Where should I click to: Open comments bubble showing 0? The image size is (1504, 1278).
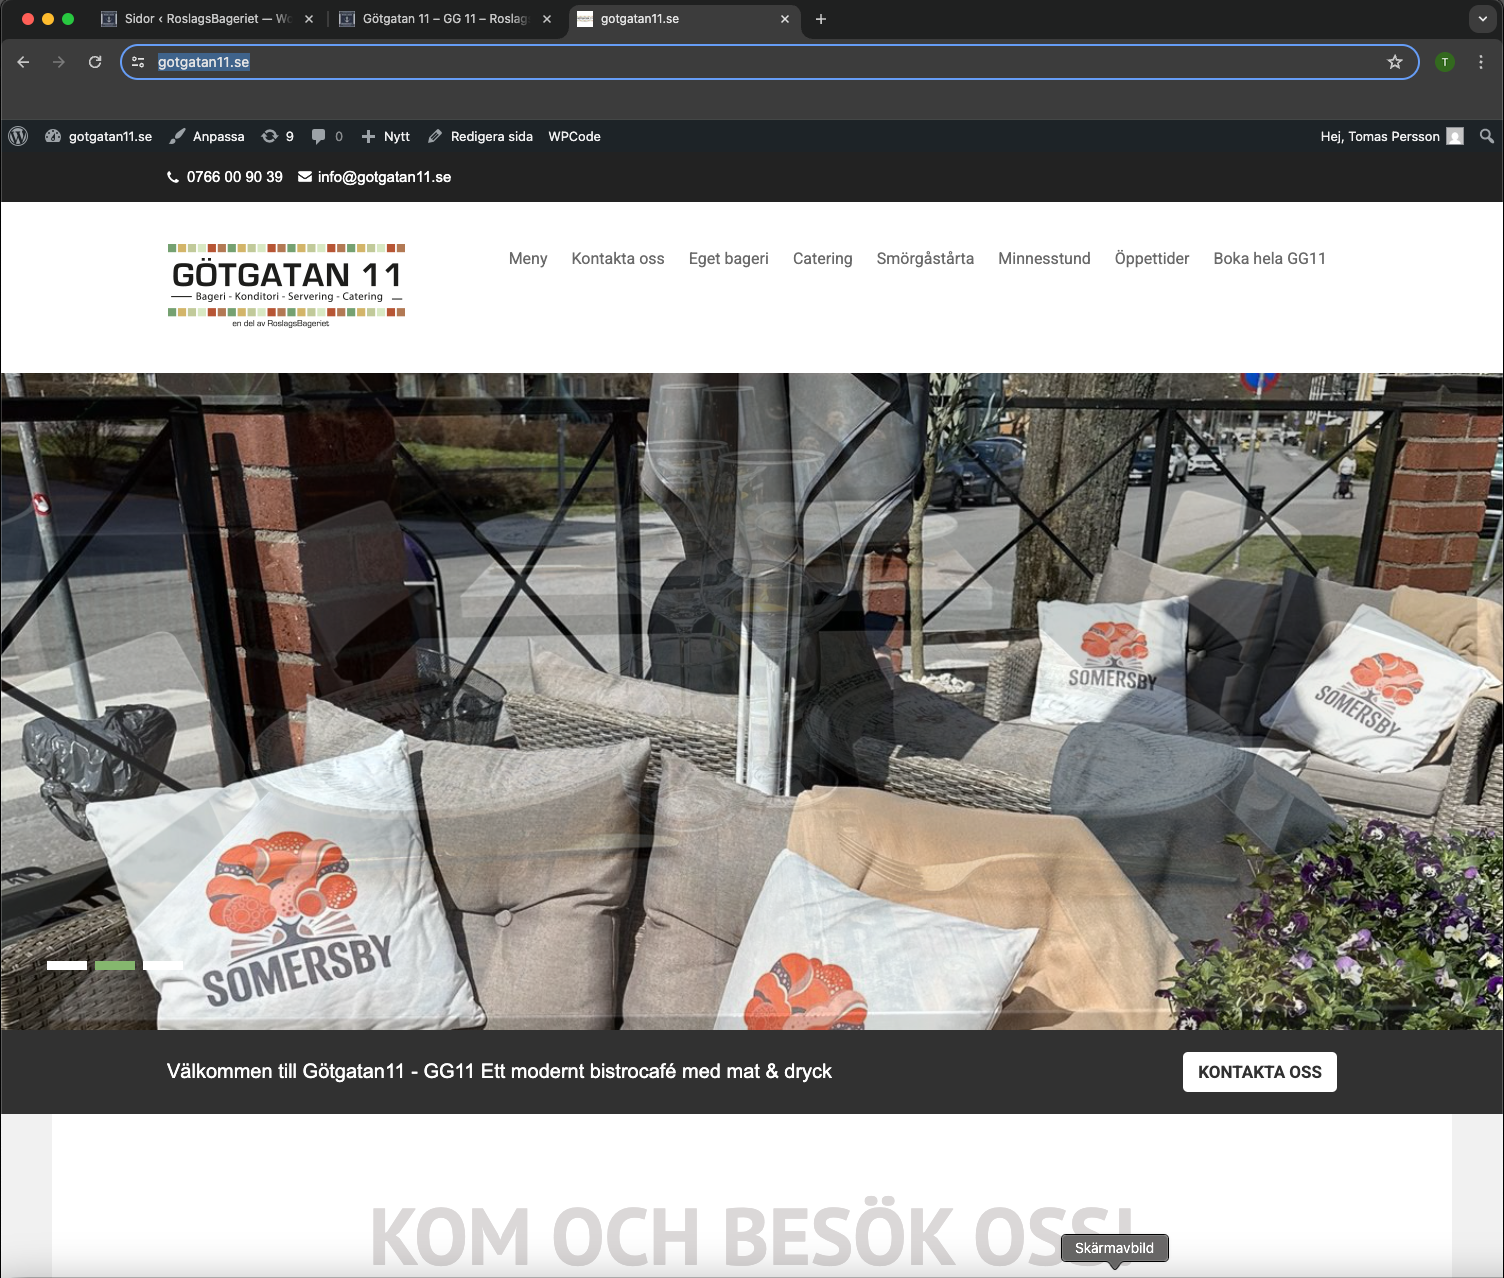click(x=327, y=136)
